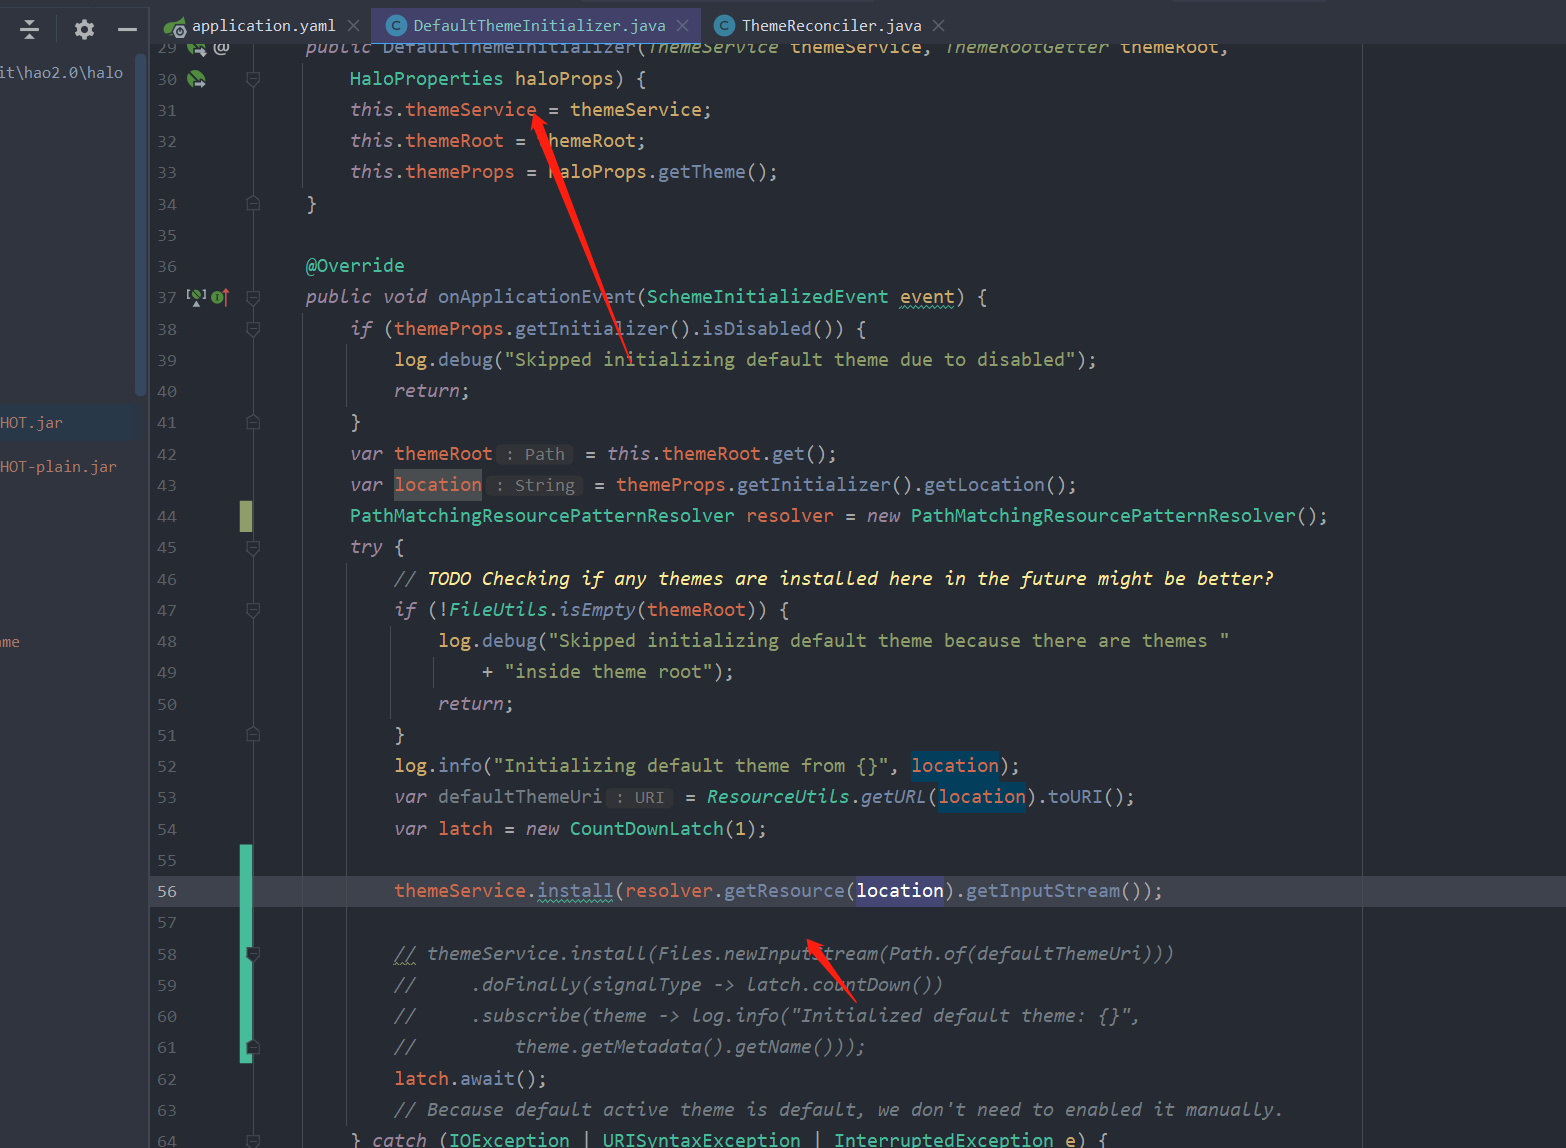Screen dimensions: 1566x1148
Task: Click the bean navigation icon beside line 37
Action: tap(196, 296)
